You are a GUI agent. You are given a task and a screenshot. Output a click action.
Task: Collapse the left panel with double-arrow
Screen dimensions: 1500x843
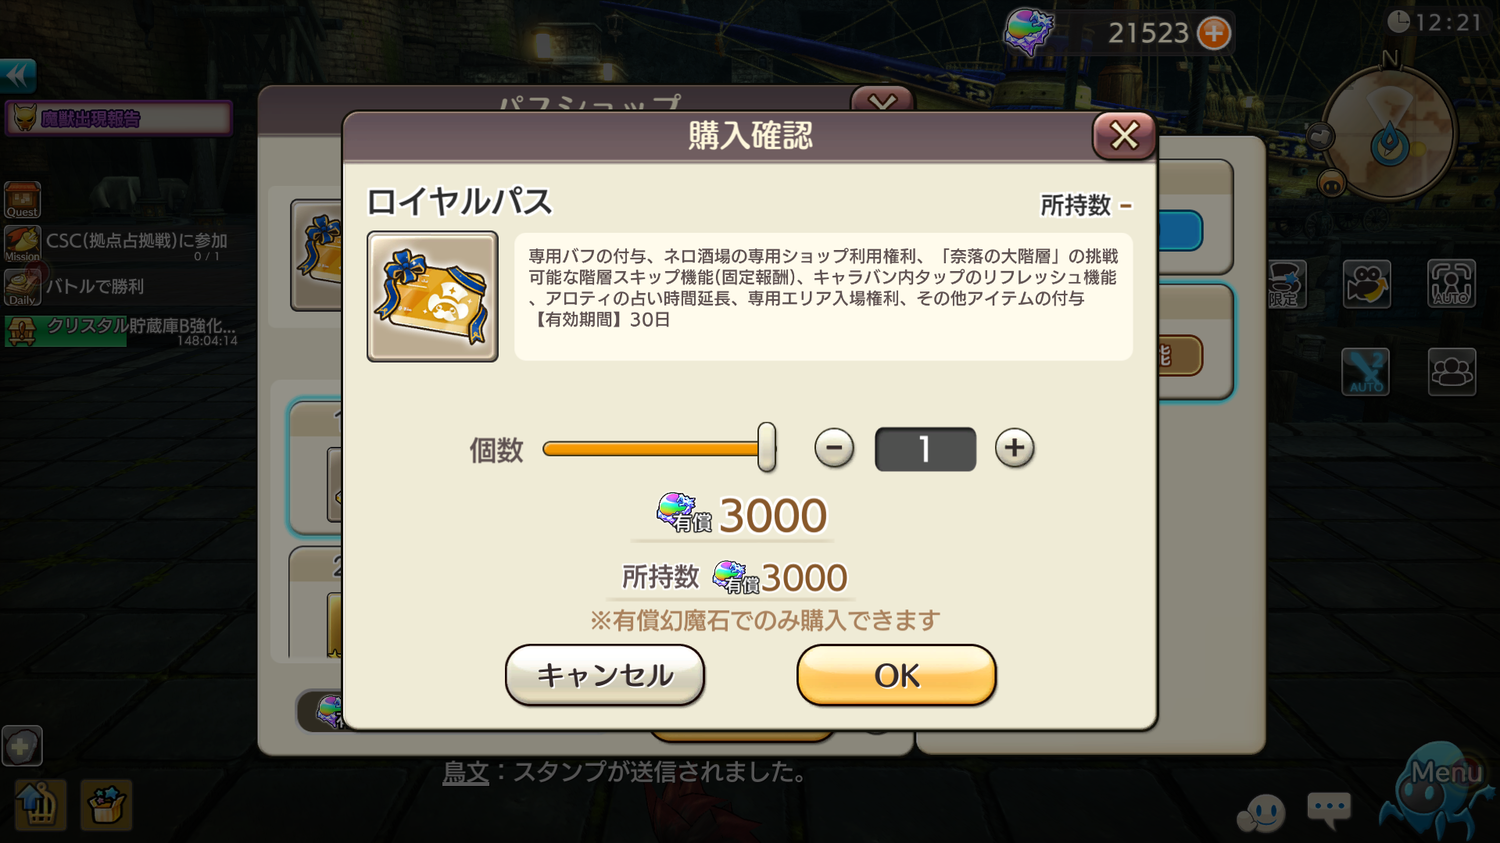point(18,75)
